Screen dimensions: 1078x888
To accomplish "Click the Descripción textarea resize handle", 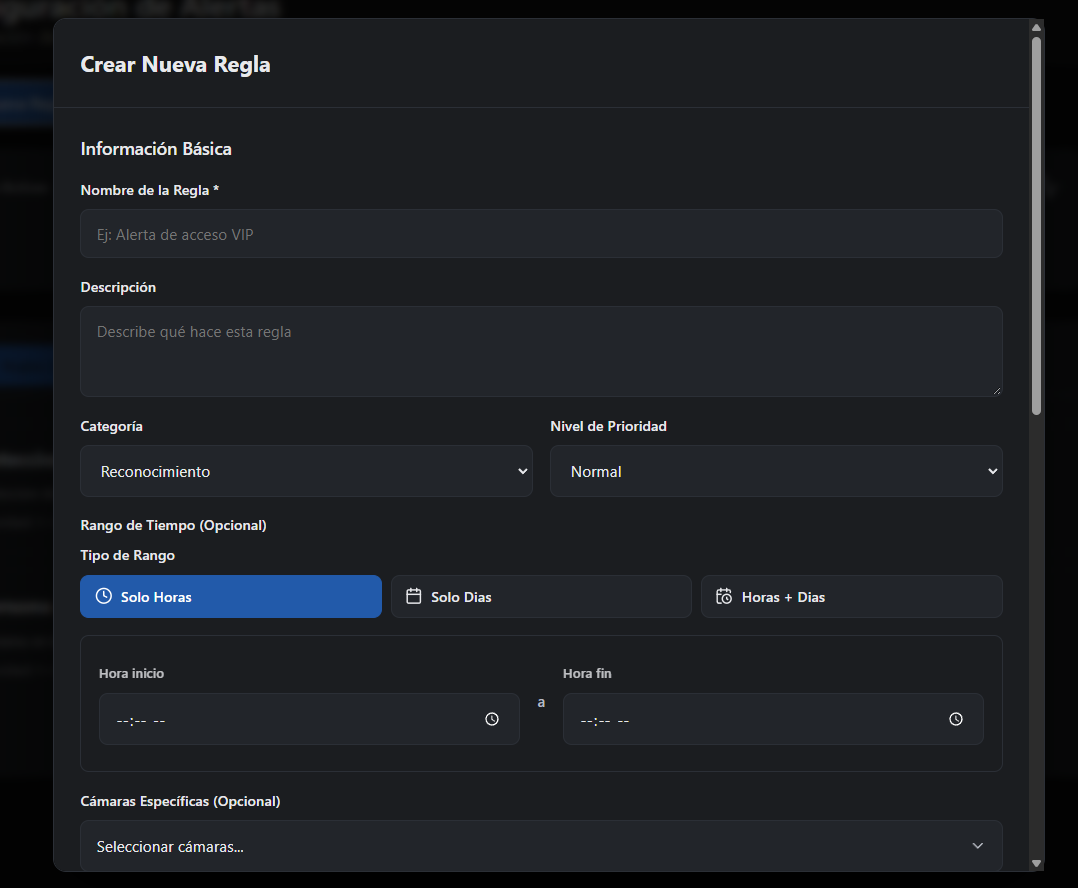I will [997, 390].
